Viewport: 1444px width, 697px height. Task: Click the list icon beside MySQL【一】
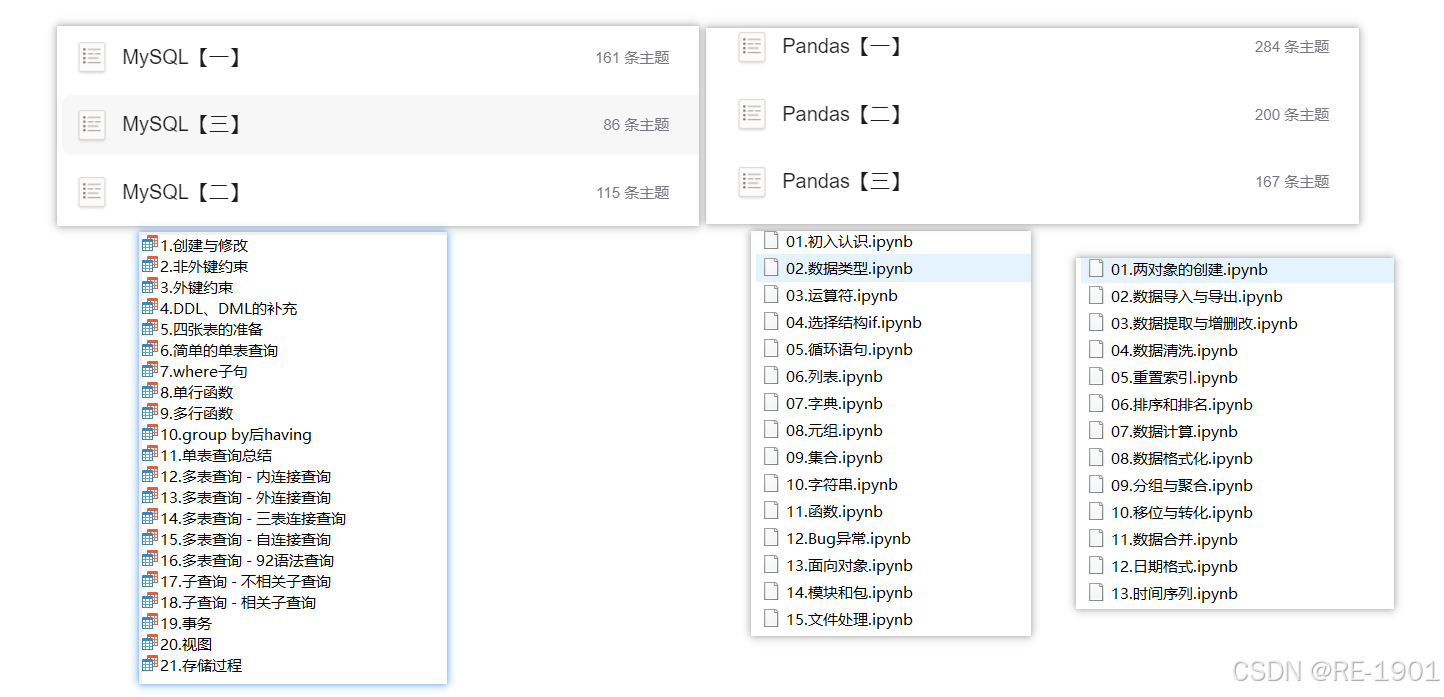(92, 57)
